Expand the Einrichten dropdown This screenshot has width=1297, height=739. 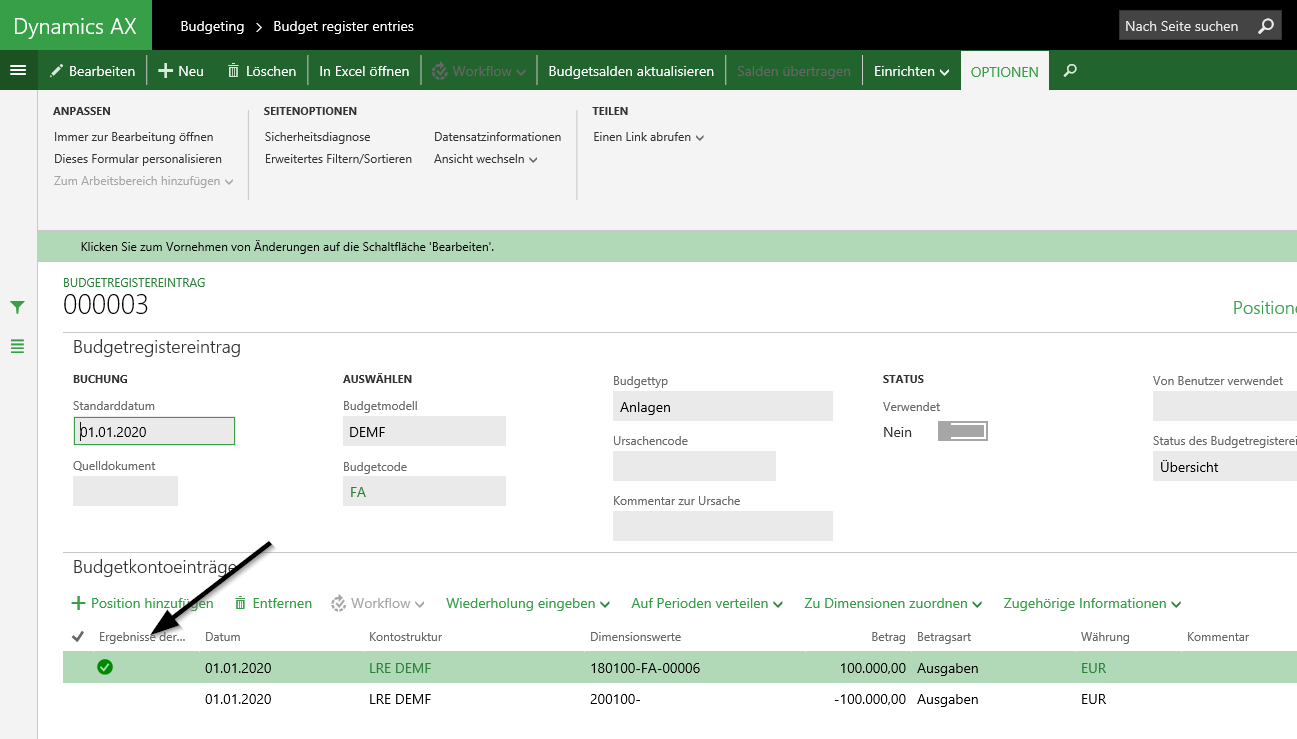coord(910,71)
